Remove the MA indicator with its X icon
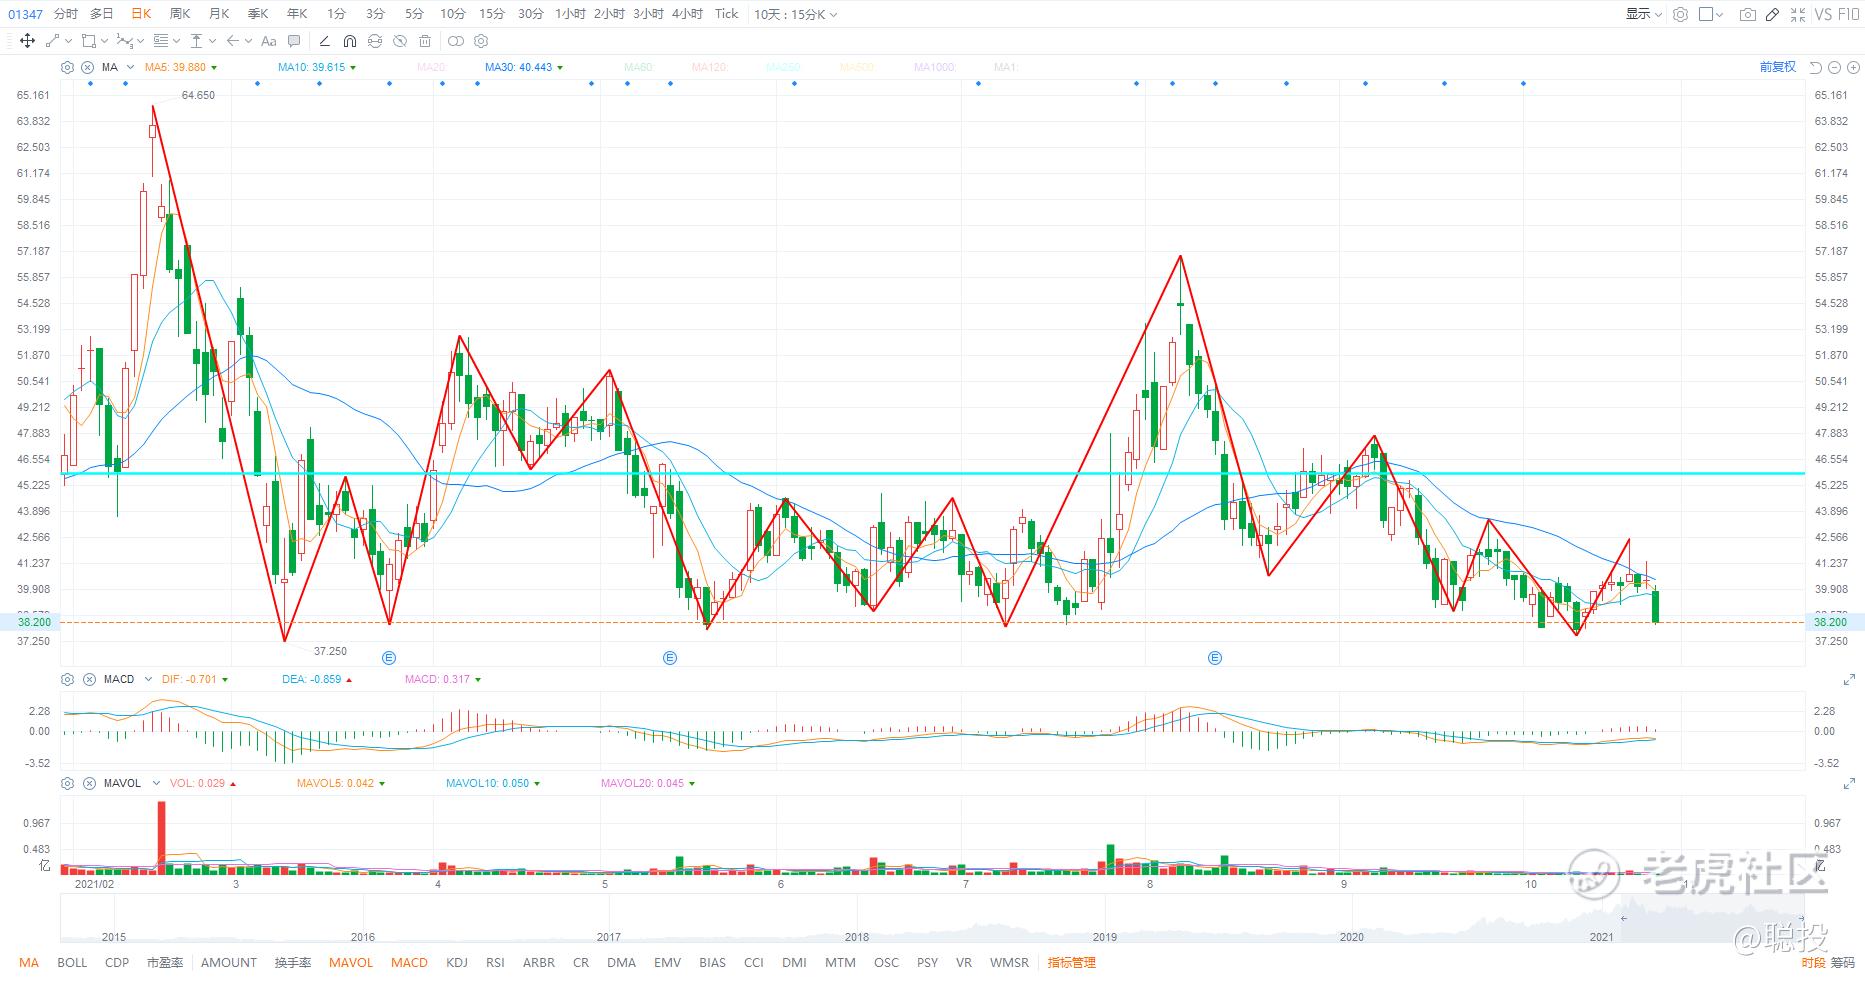1865x981 pixels. (87, 67)
